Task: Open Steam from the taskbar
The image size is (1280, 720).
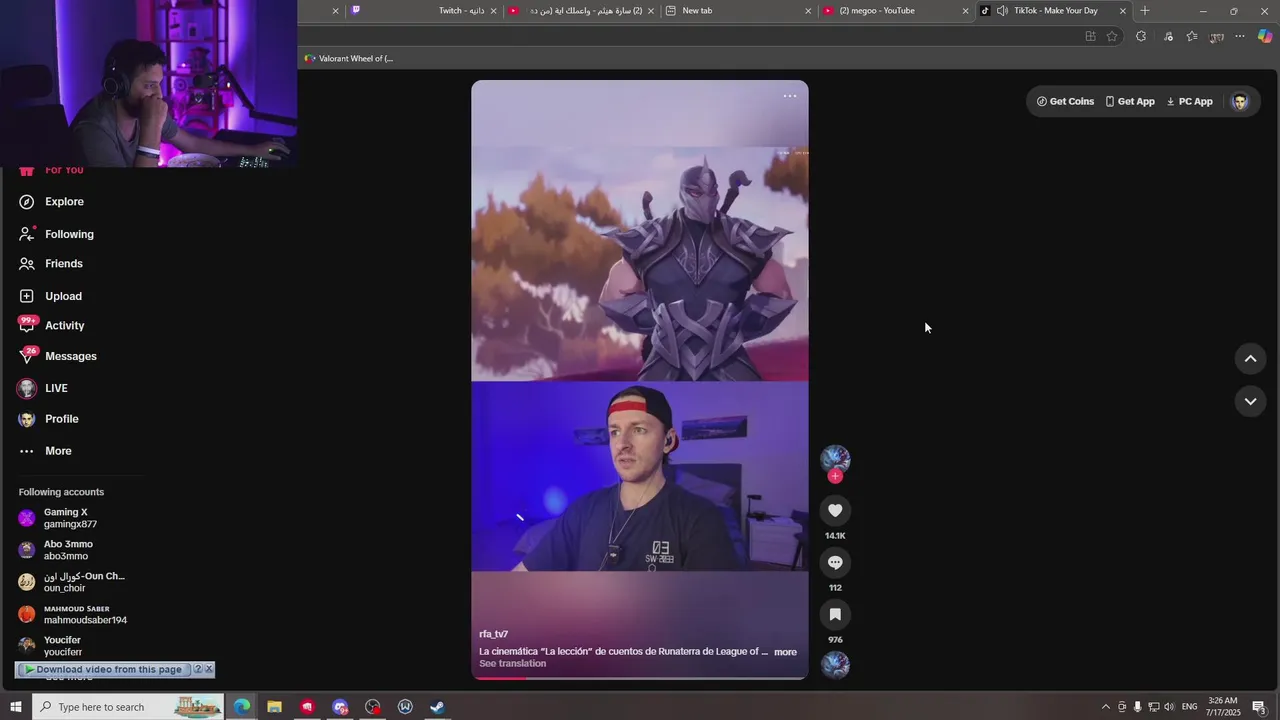Action: tap(437, 707)
